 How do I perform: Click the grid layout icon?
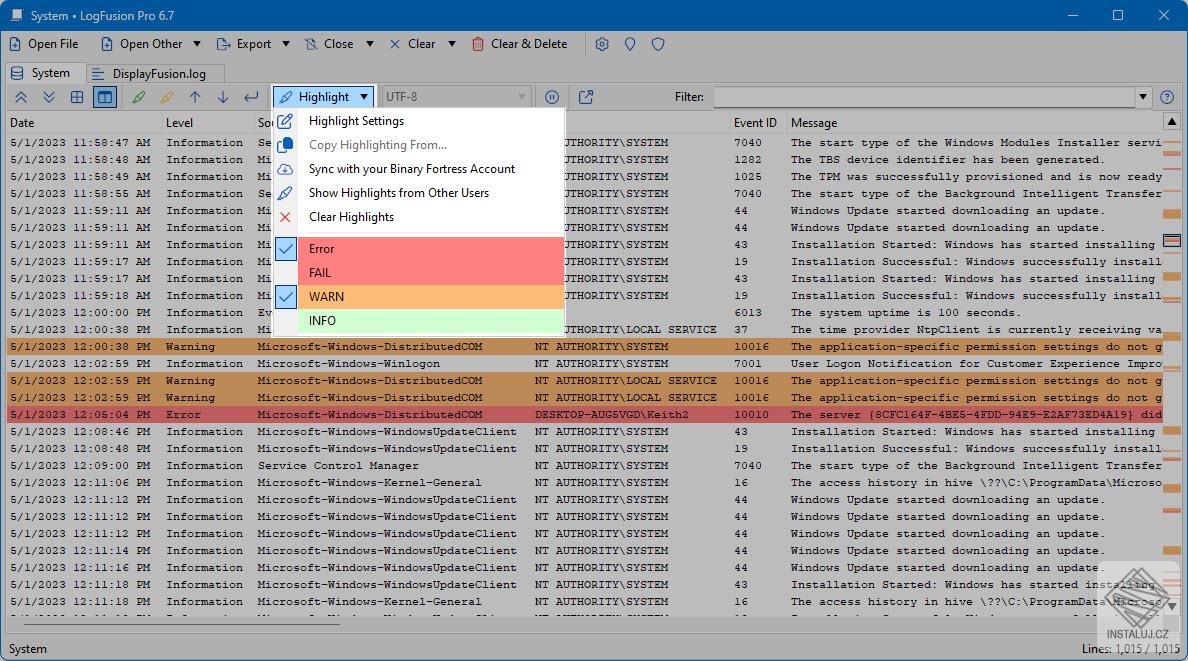77,97
